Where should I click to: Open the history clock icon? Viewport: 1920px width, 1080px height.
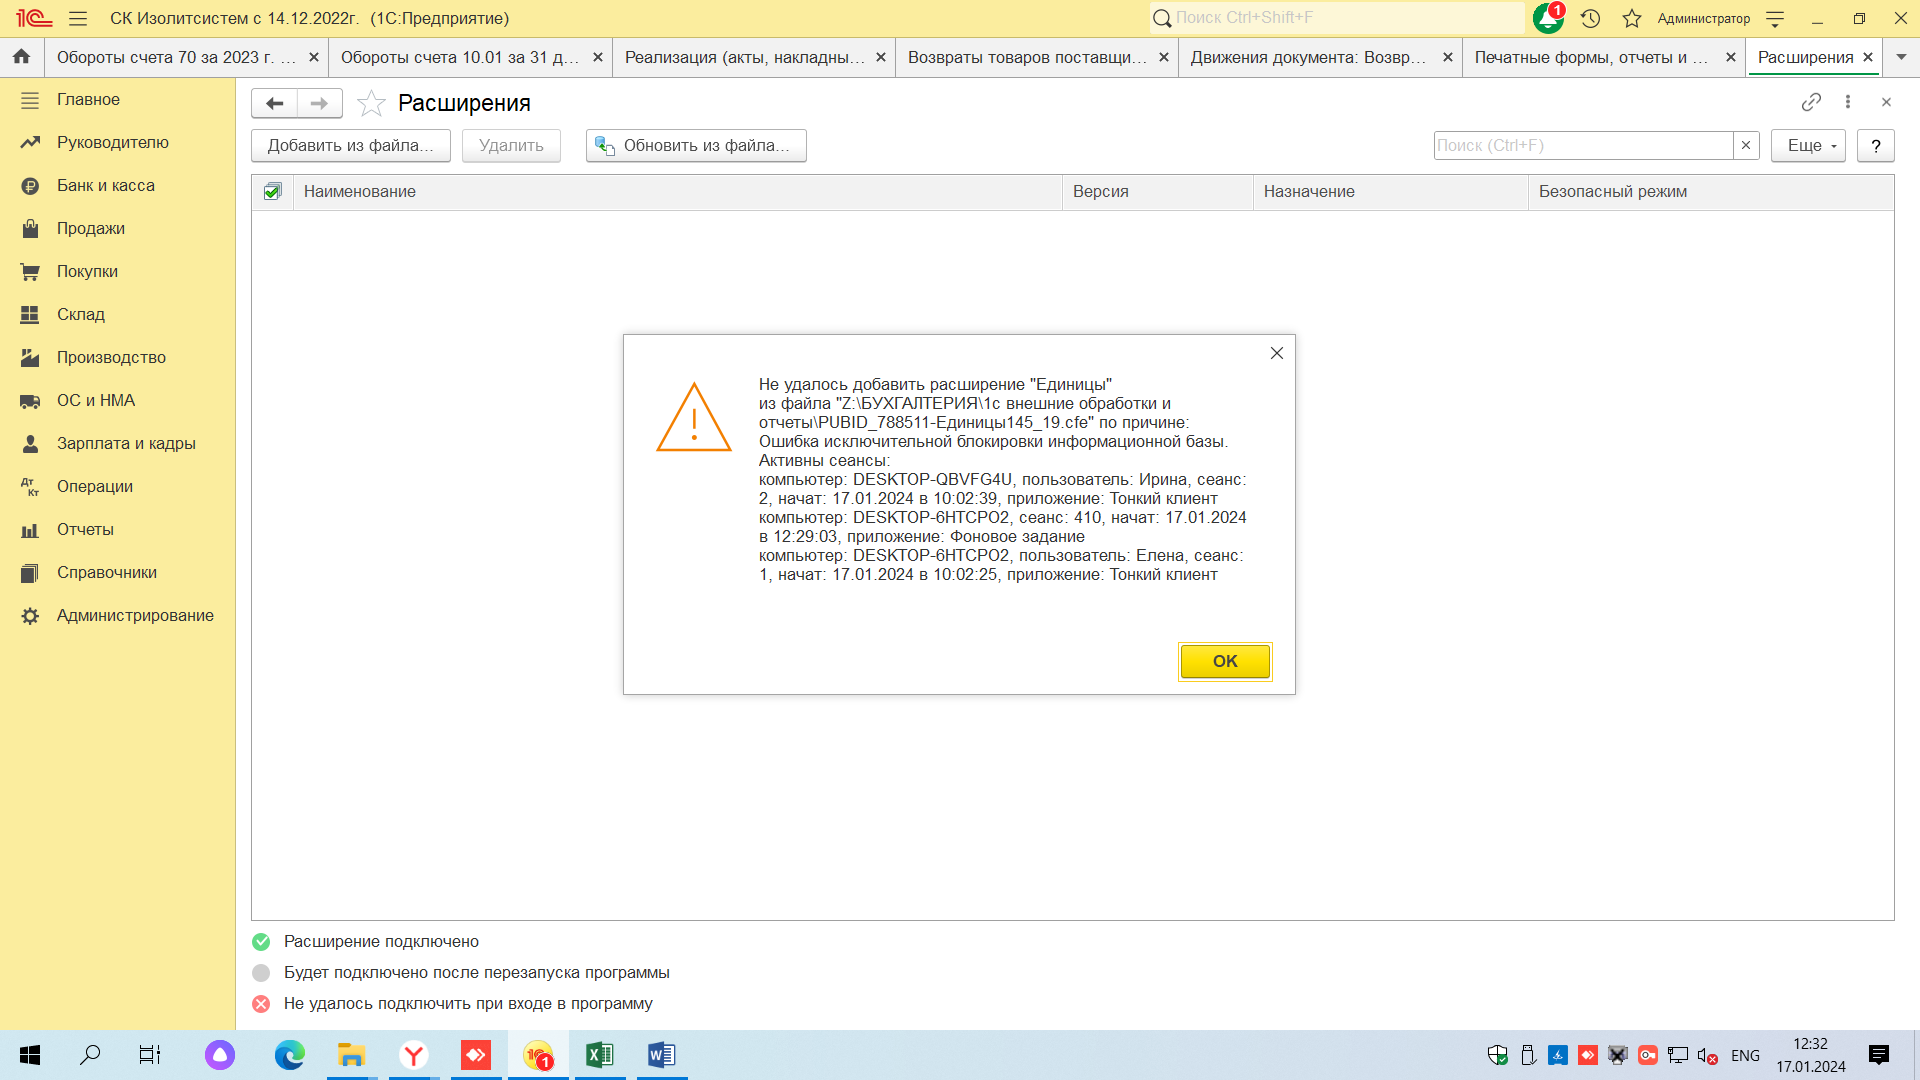pyautogui.click(x=1591, y=18)
